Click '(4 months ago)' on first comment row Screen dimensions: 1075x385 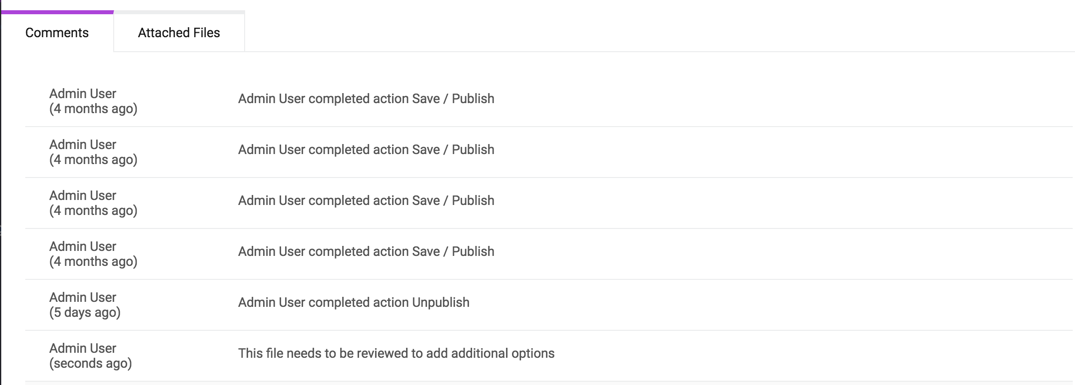pyautogui.click(x=93, y=109)
